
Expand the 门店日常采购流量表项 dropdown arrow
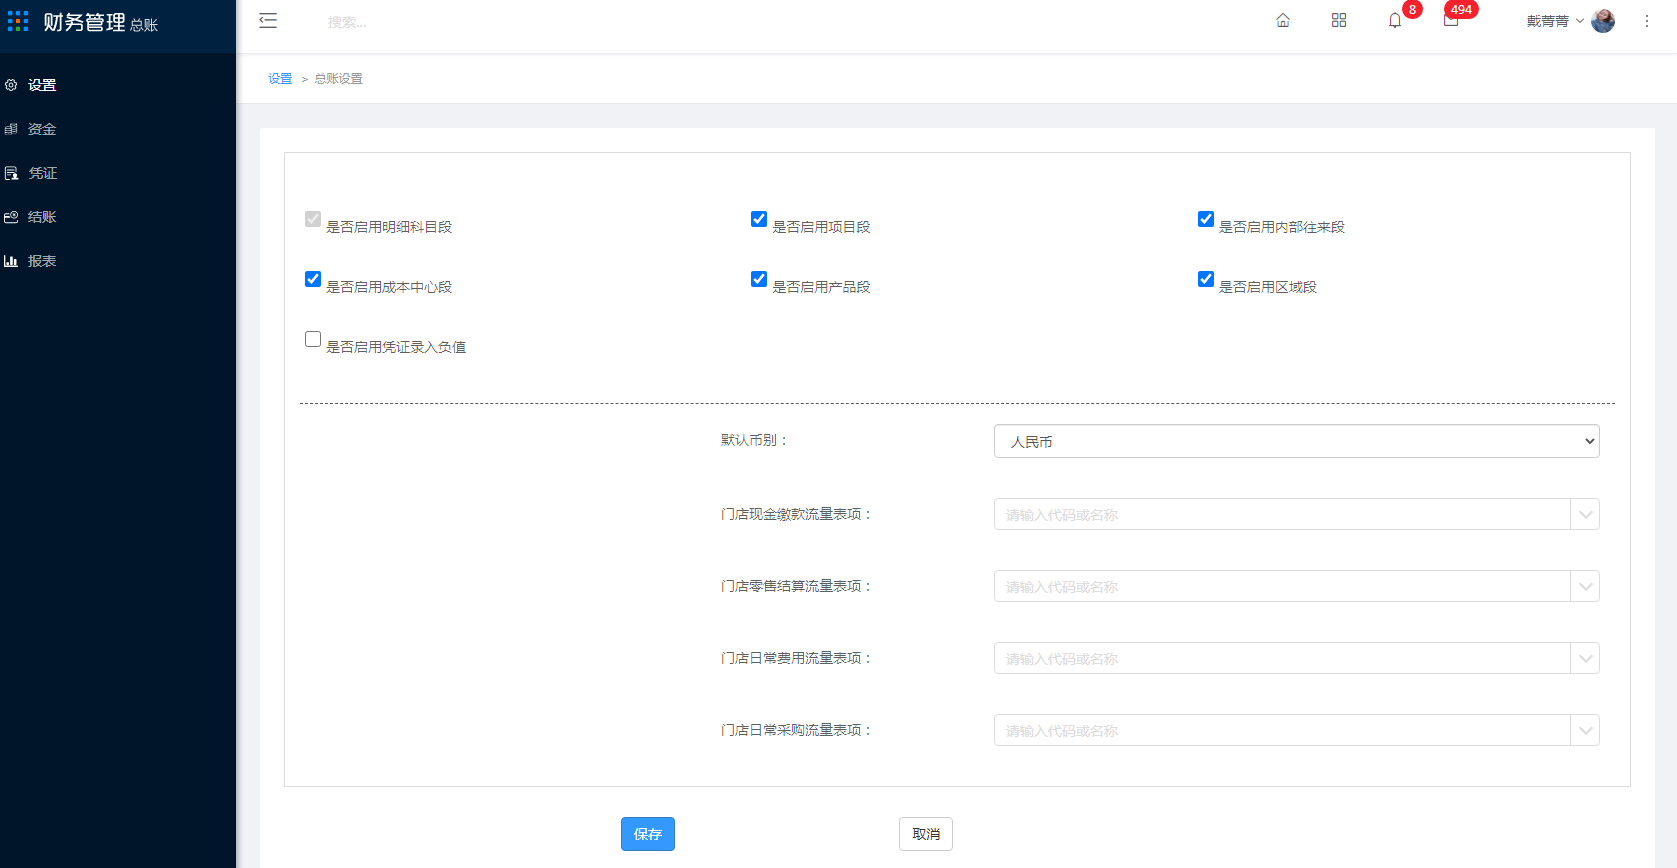(1585, 730)
